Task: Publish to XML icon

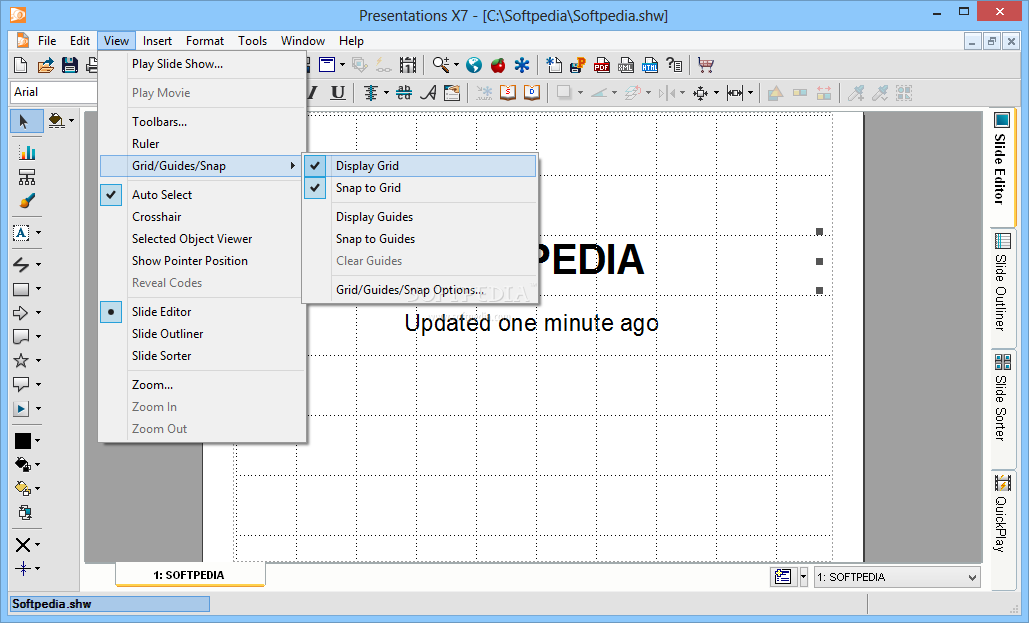Action: point(625,65)
